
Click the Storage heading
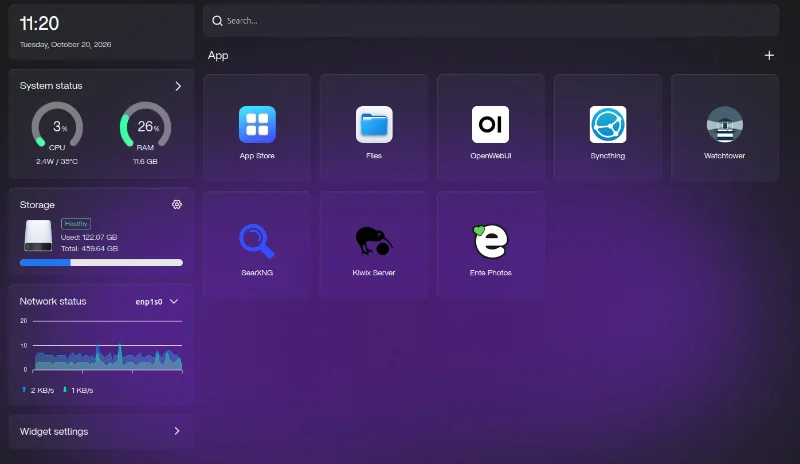tap(37, 205)
